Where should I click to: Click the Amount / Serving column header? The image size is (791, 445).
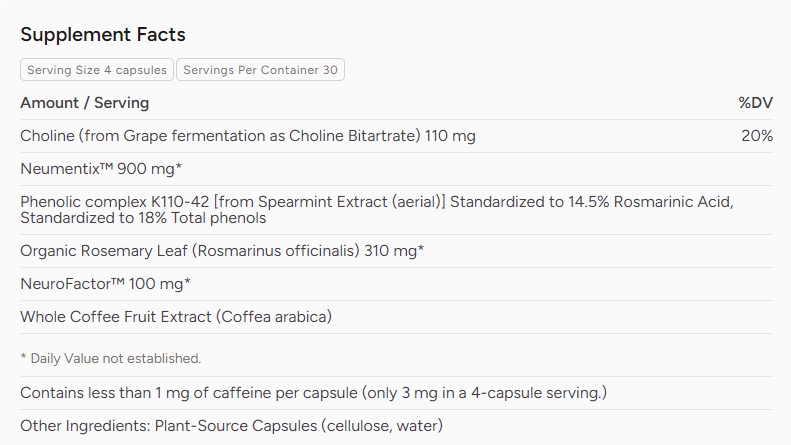pos(85,103)
